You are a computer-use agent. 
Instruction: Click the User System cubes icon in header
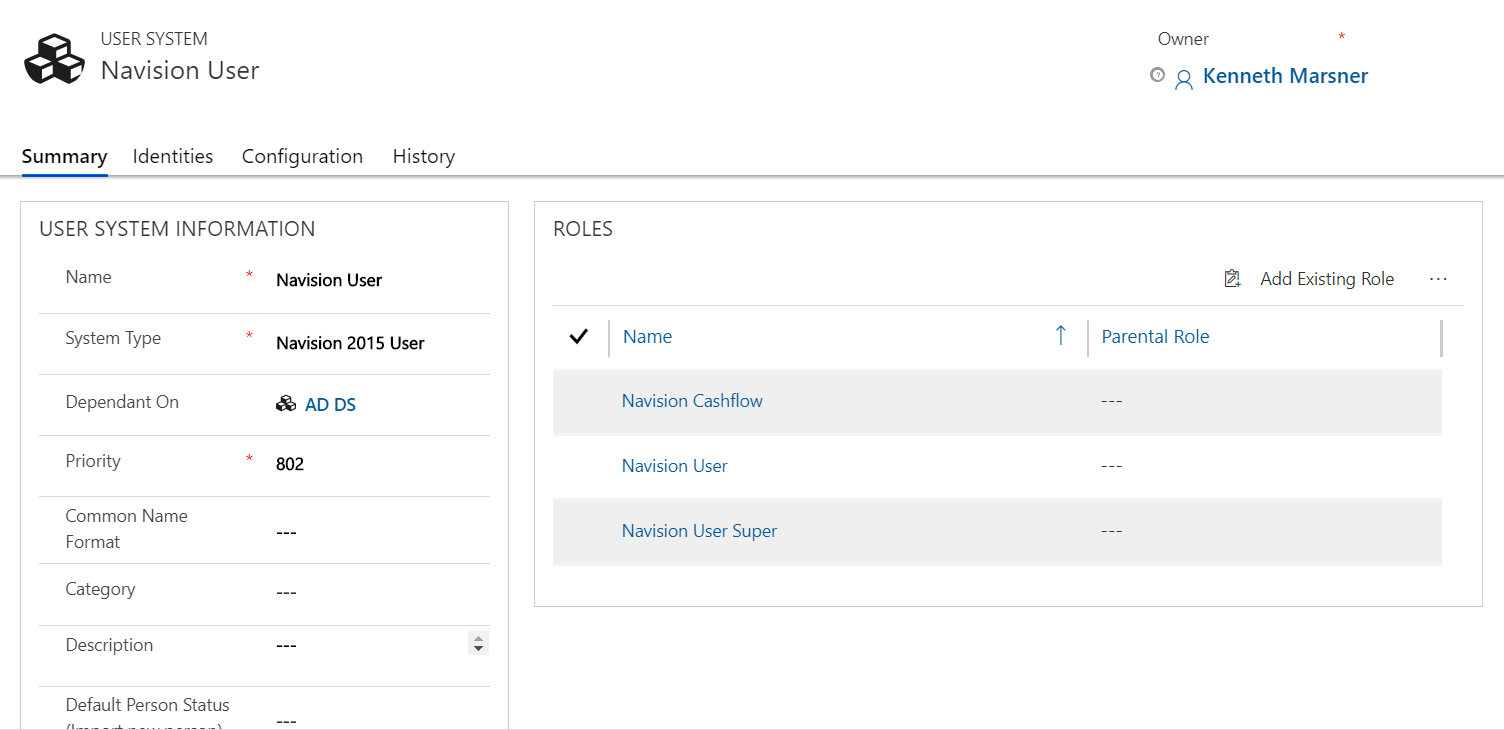(55, 58)
